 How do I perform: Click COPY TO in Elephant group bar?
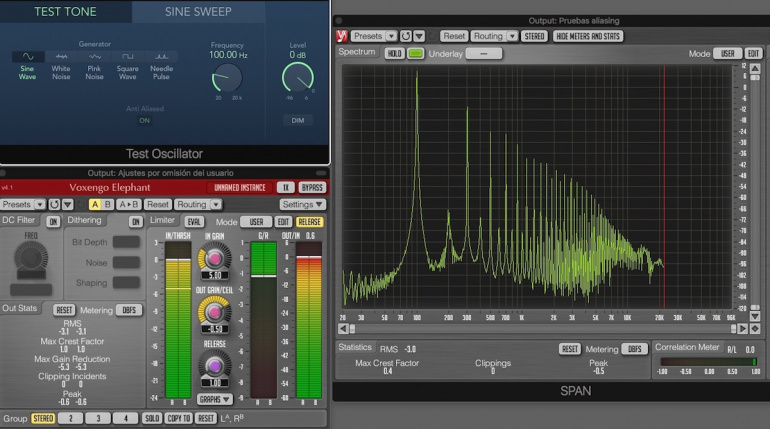point(179,418)
